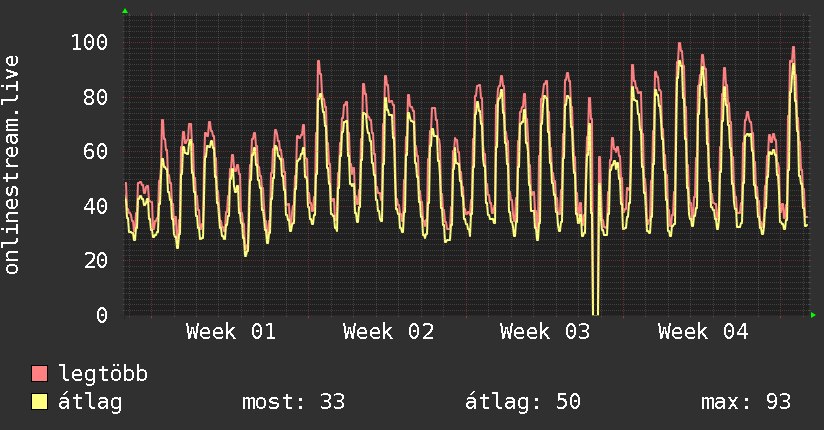This screenshot has height=430, width=824.
Task: Click the 80 y-axis tick label
Action: point(96,97)
